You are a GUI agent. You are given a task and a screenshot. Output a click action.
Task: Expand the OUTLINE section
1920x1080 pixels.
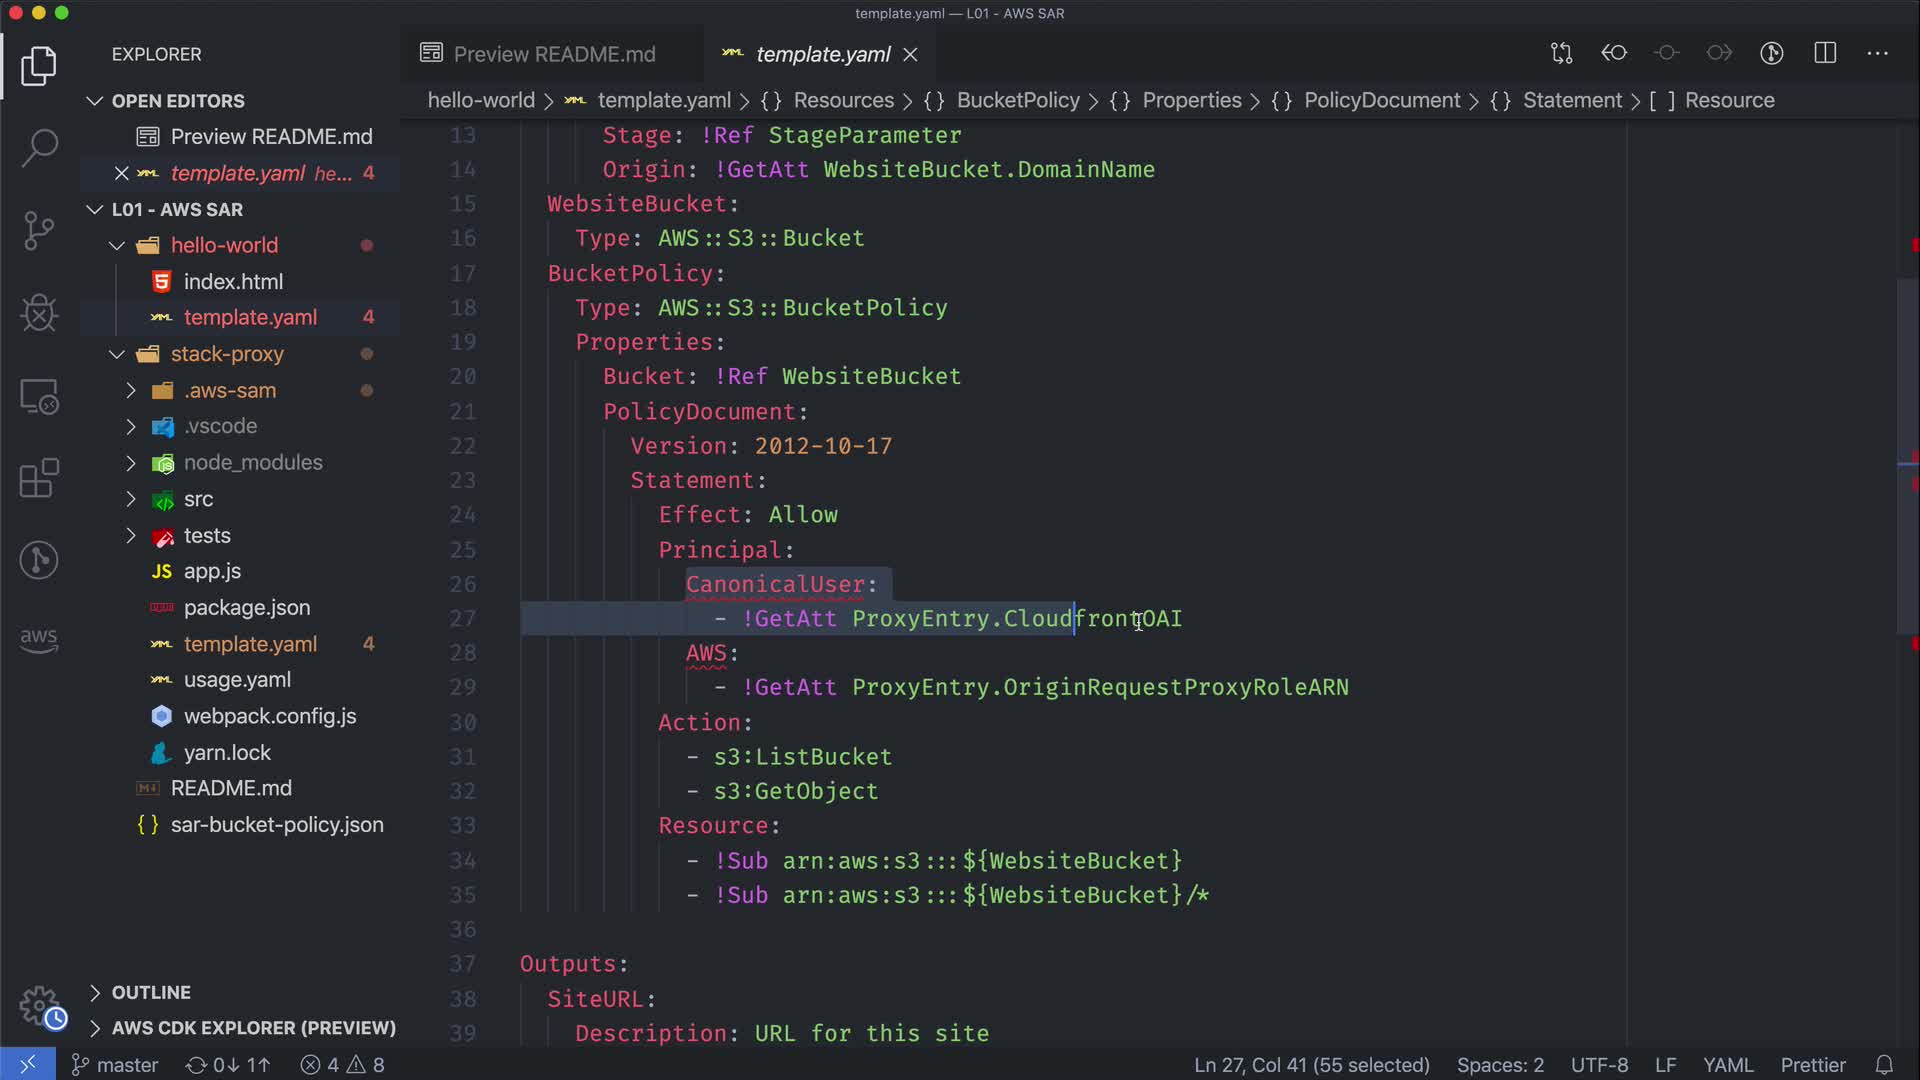click(x=150, y=992)
